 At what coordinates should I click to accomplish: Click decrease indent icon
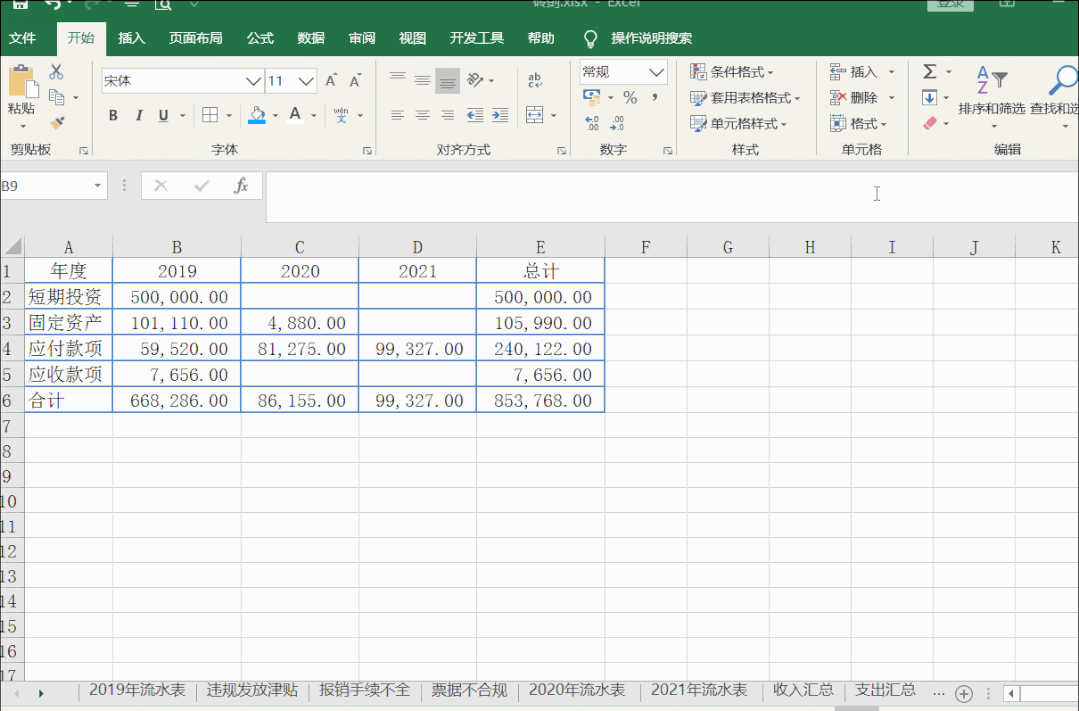pos(475,115)
